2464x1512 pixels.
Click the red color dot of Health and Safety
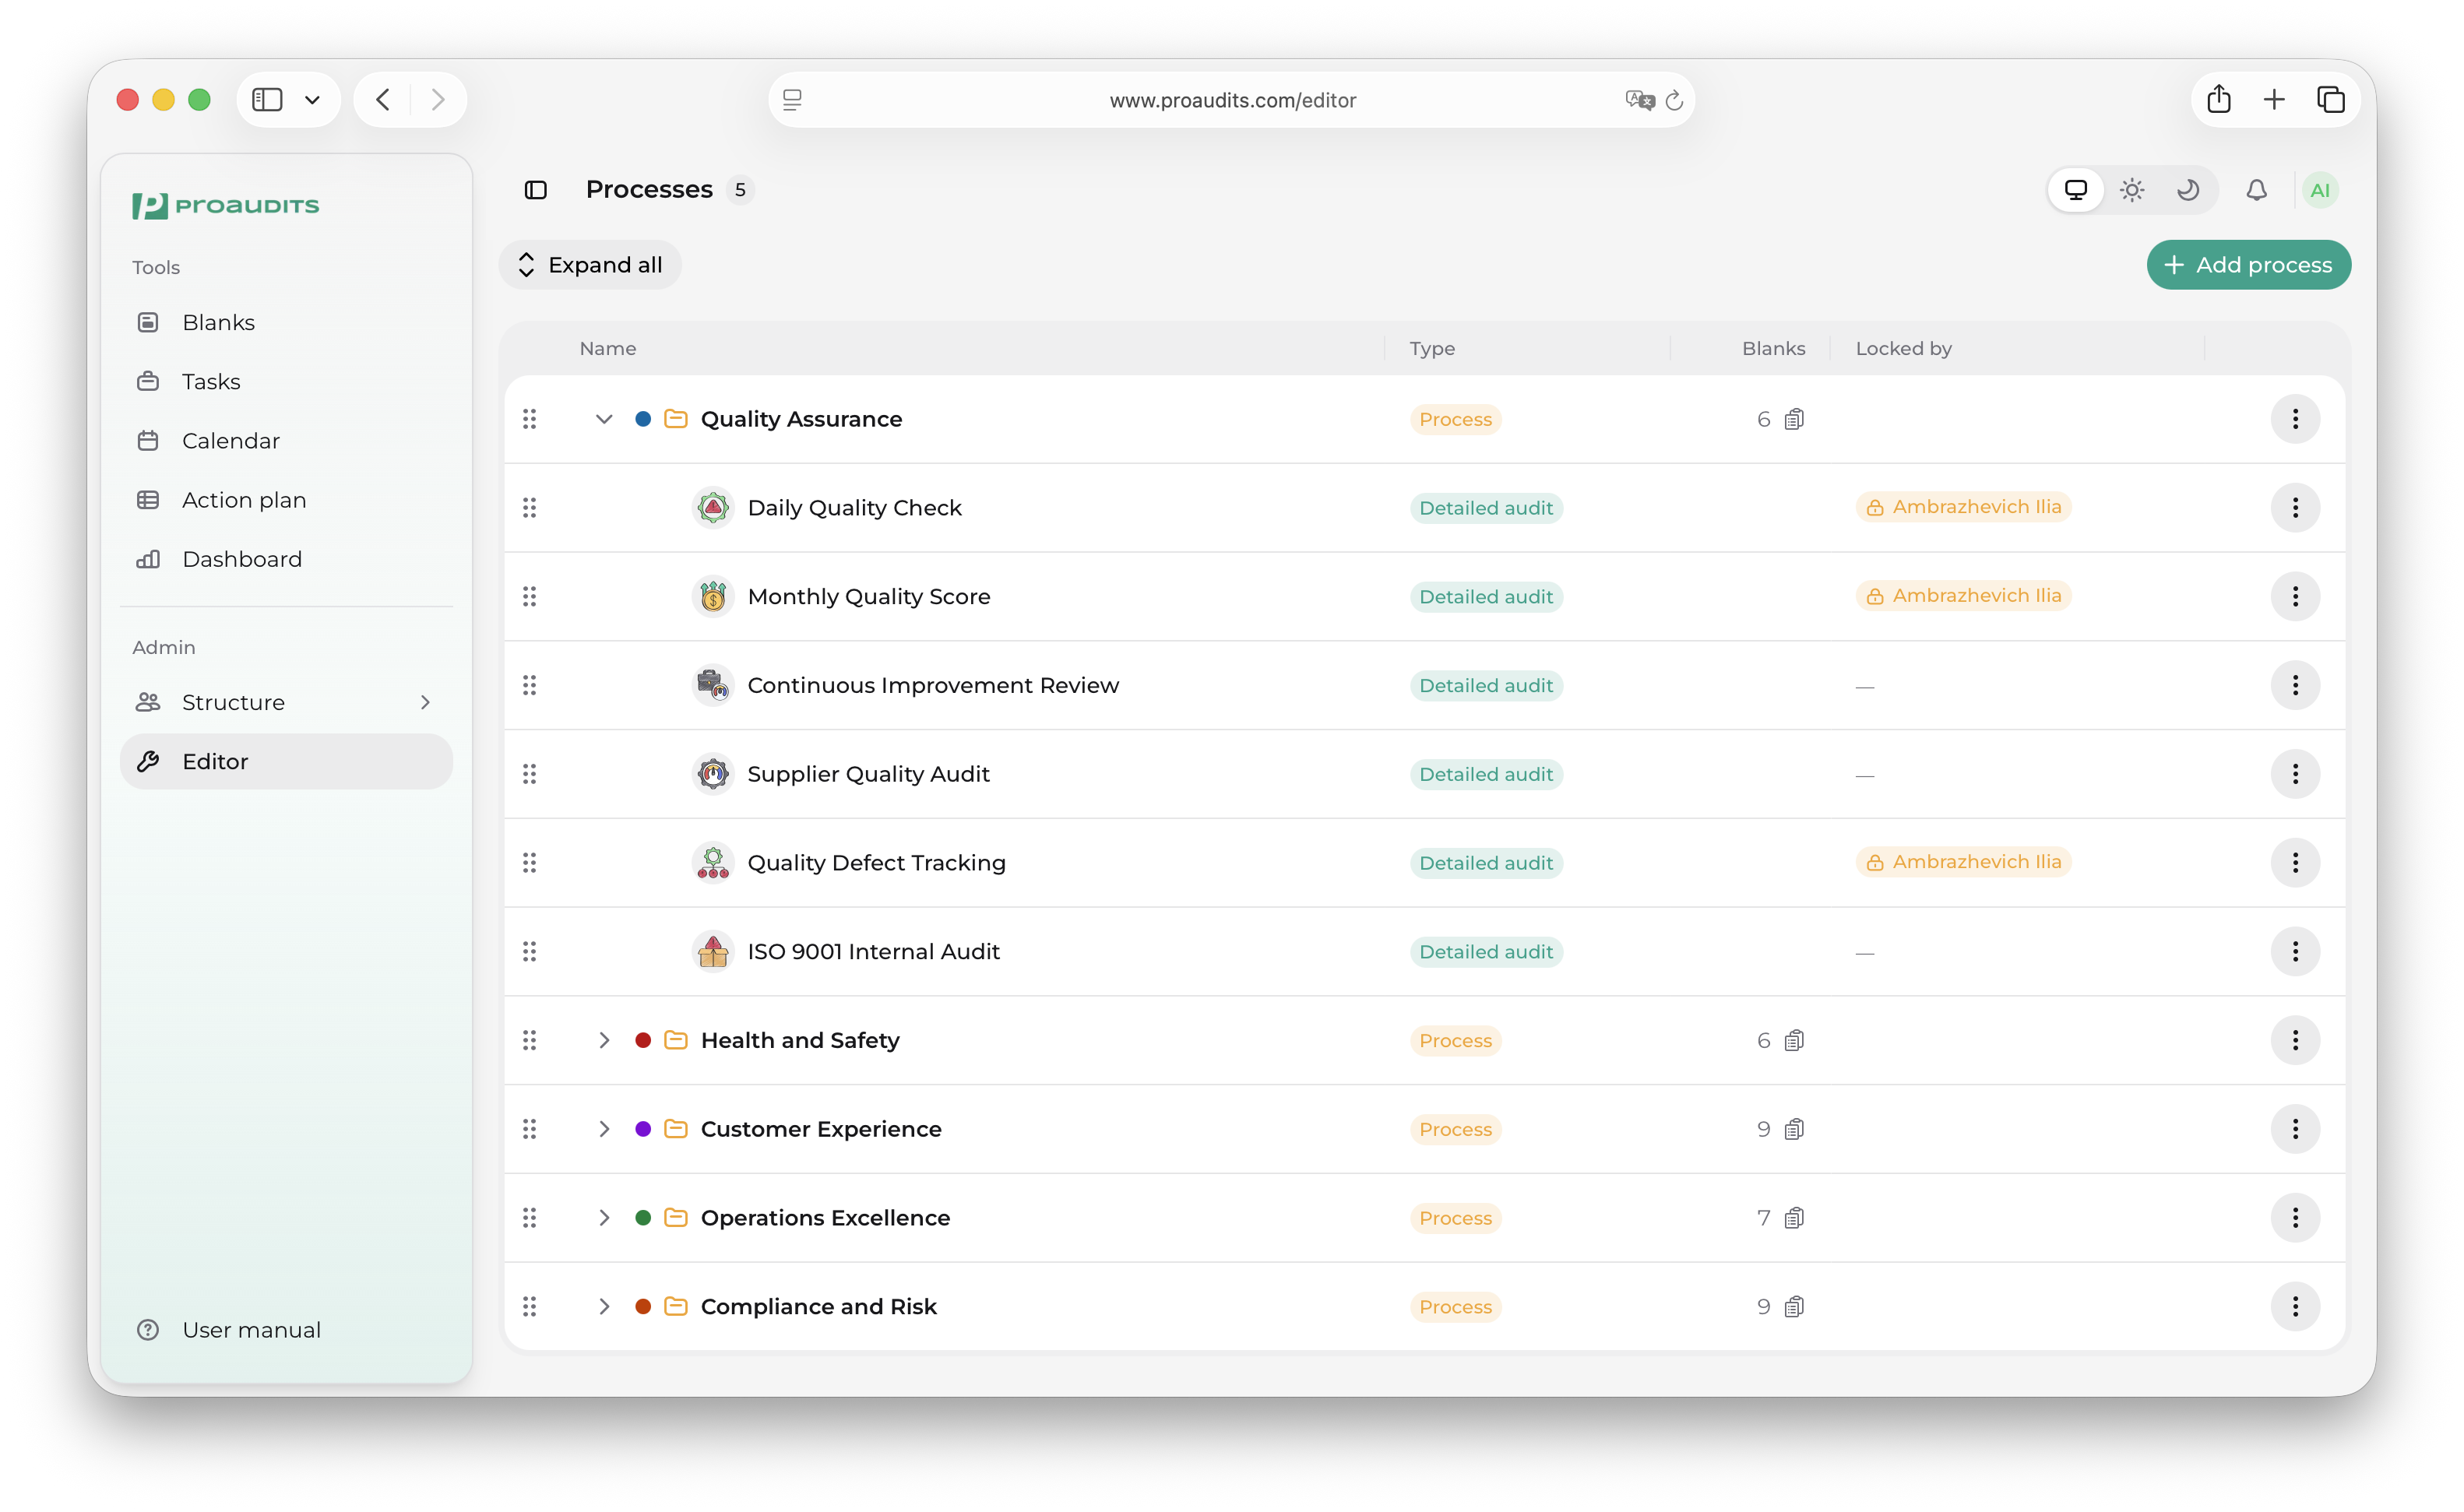pos(643,1040)
